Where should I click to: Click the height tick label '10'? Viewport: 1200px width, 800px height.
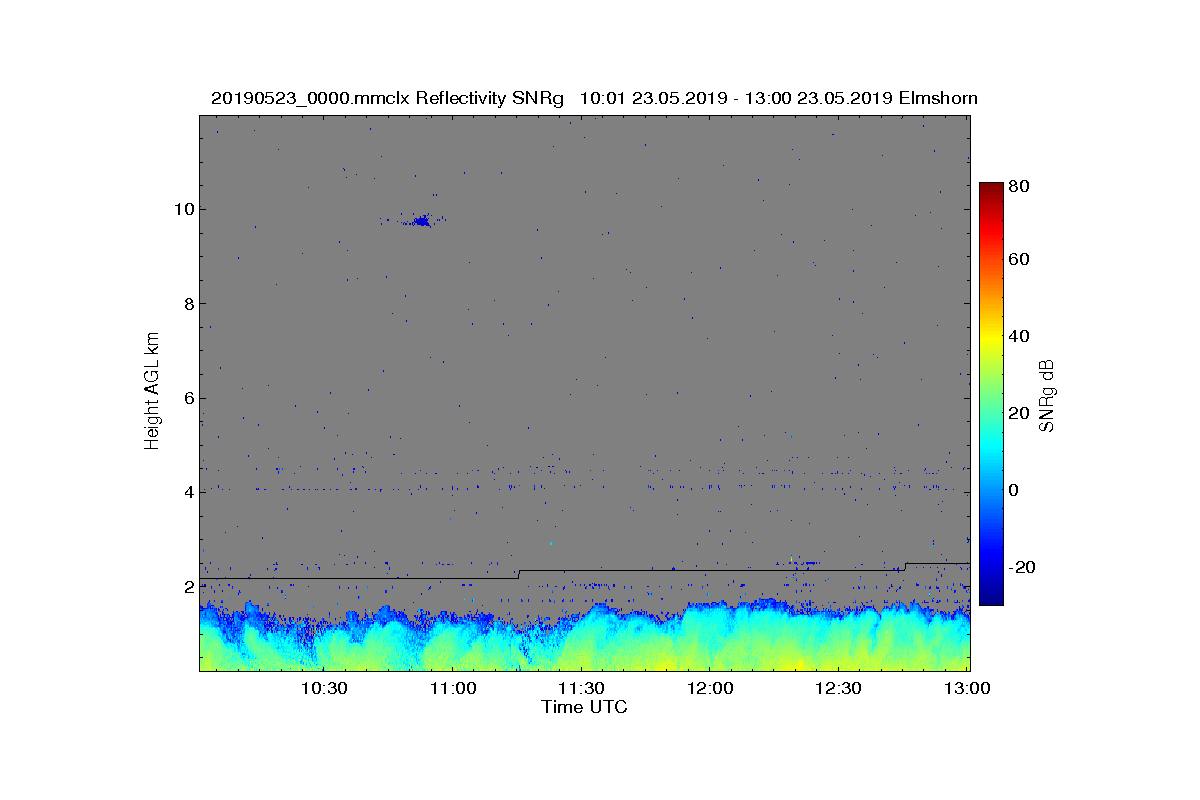pos(183,209)
